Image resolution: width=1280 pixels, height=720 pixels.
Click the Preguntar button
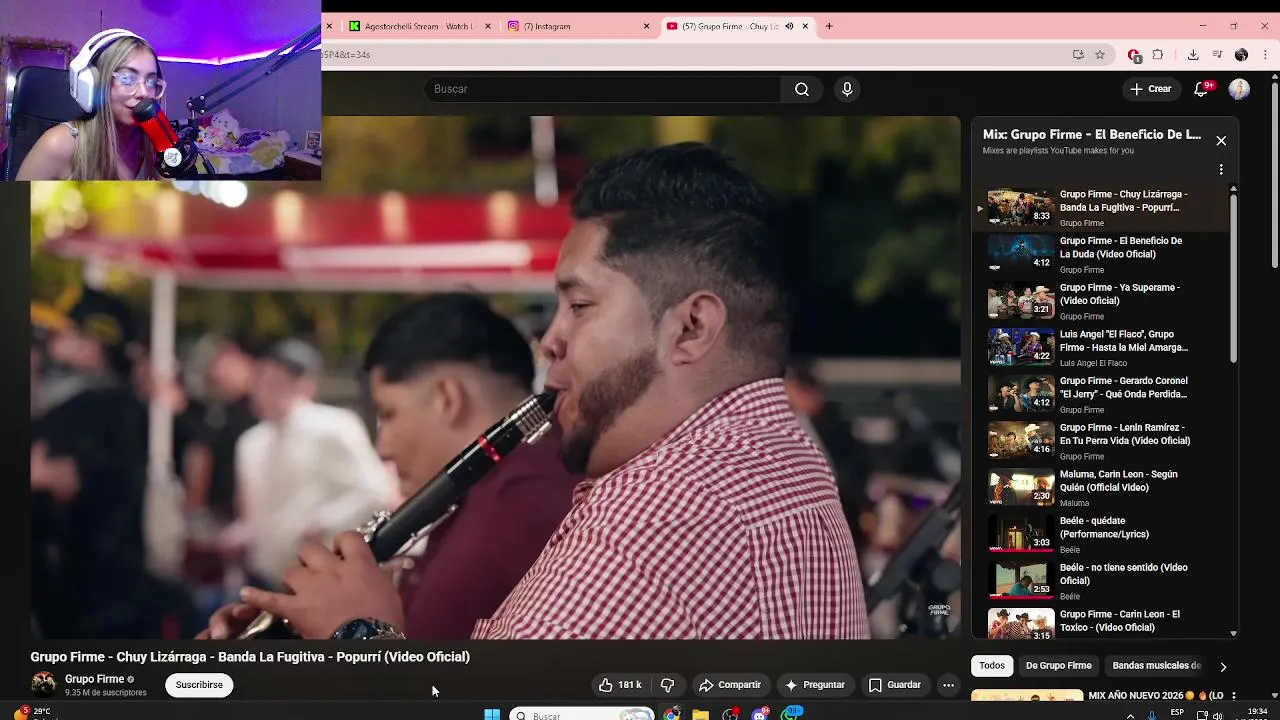[815, 685]
